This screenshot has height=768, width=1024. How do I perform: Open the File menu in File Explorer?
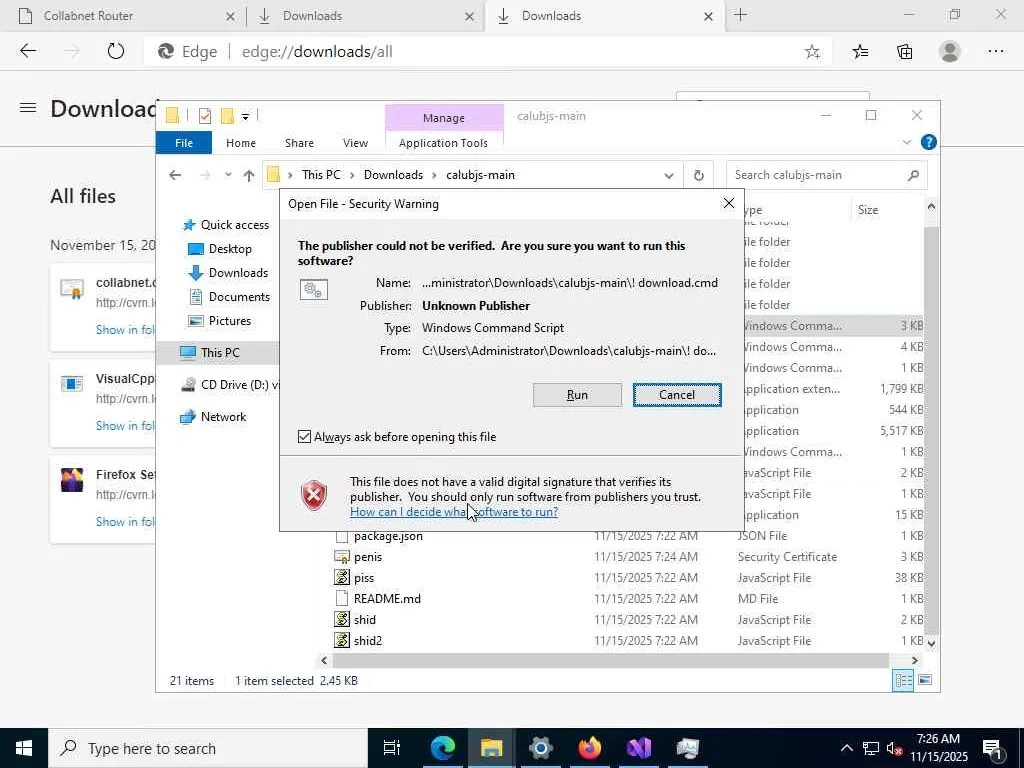[184, 142]
